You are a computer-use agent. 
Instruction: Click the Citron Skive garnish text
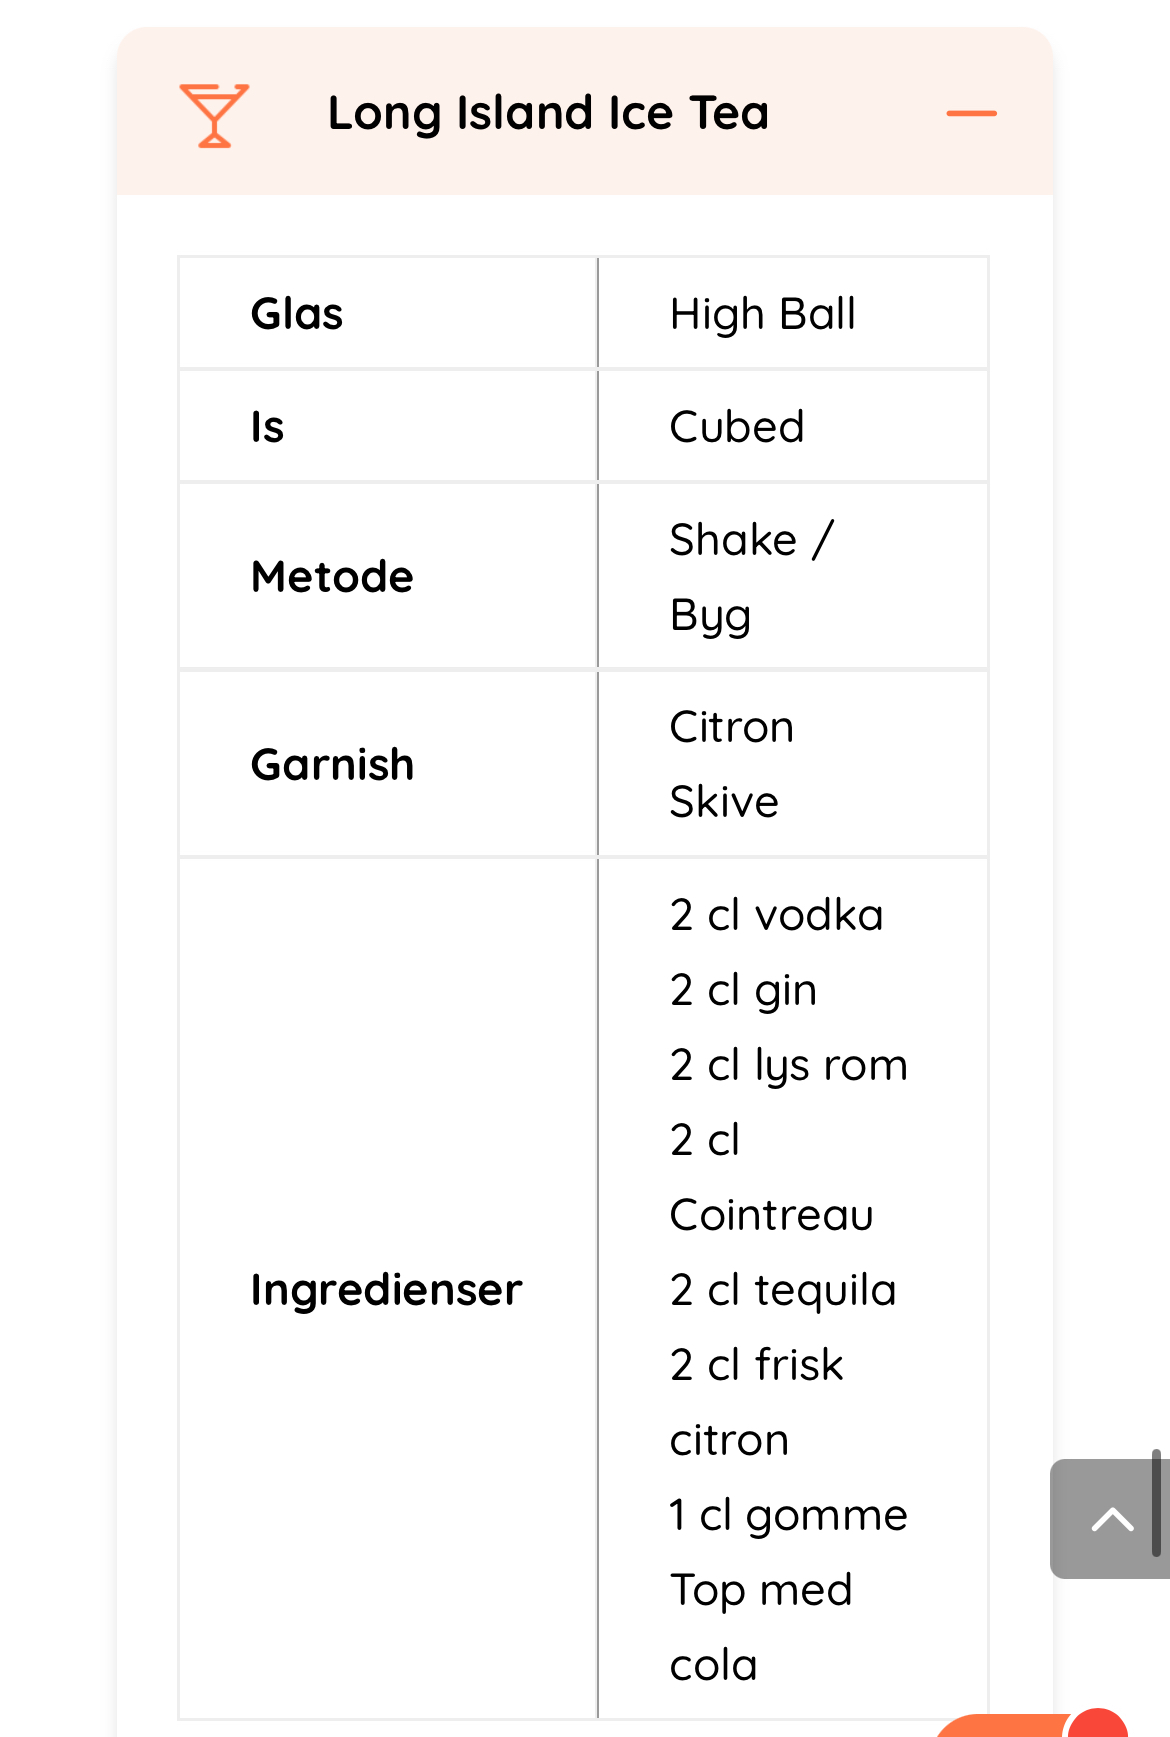coord(731,764)
